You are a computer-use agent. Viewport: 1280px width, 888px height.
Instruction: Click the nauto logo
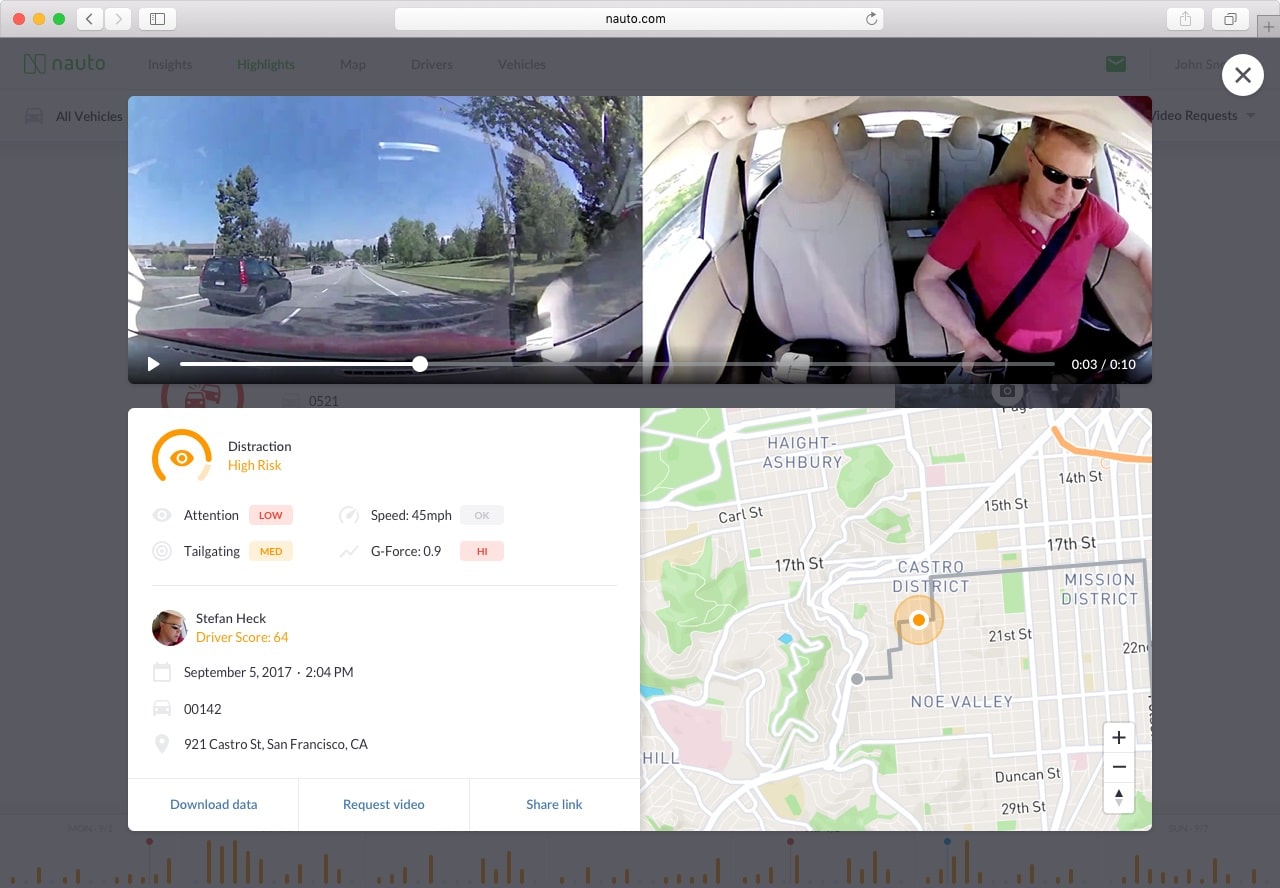pos(65,64)
